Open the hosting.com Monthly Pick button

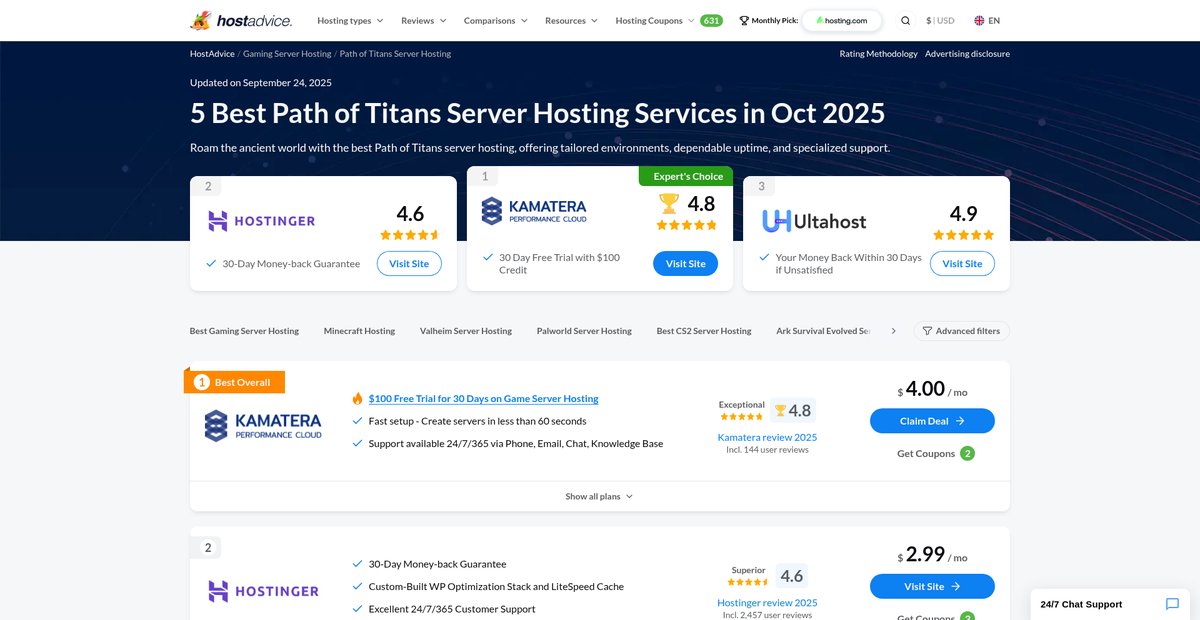pos(841,20)
